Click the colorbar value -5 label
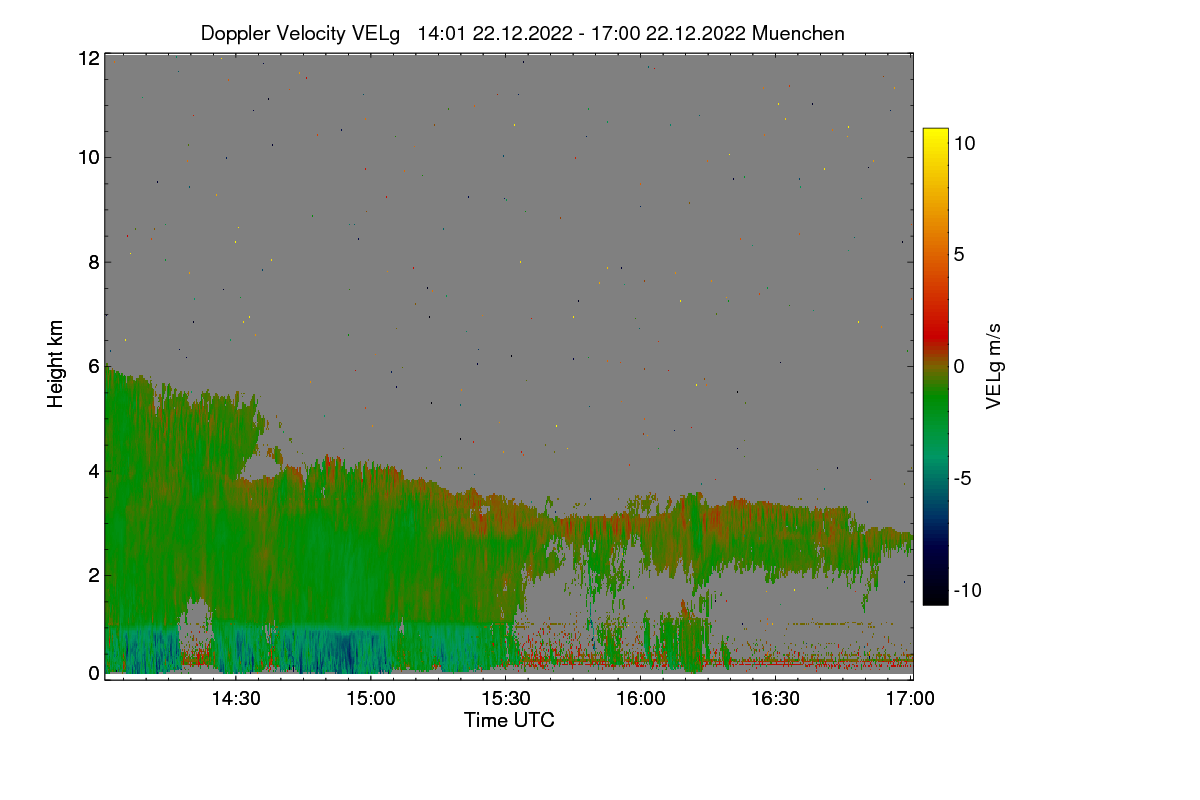Screen dimensions: 1200x800 point(961,478)
